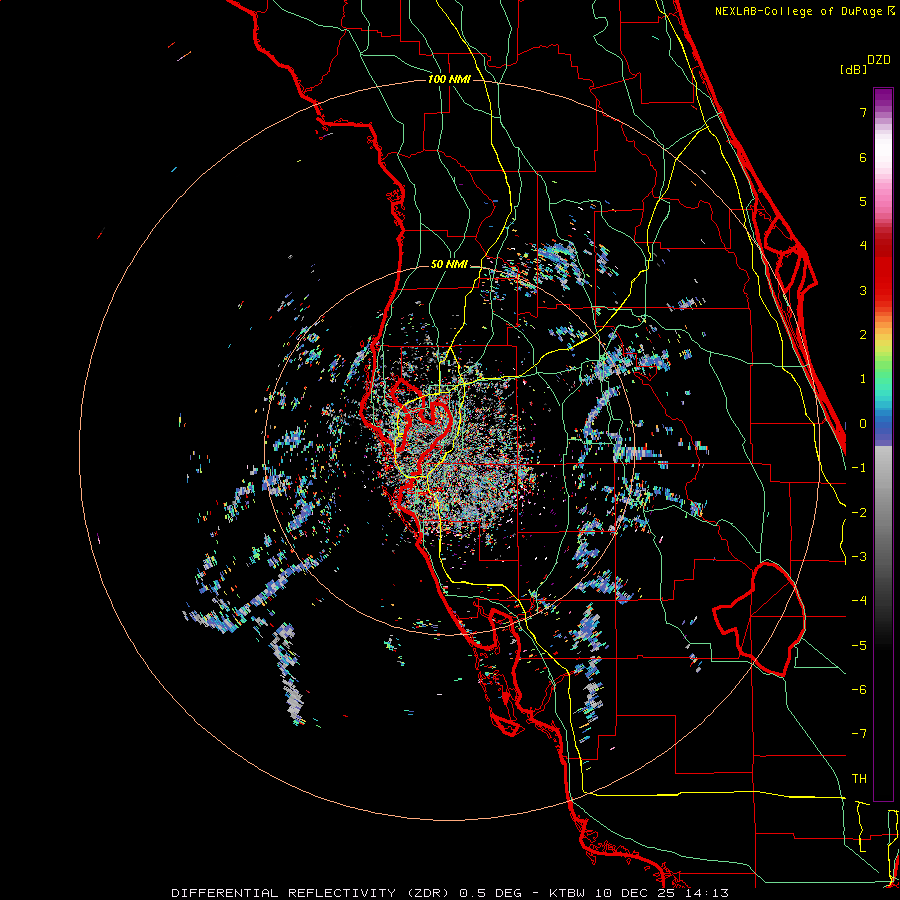The height and width of the screenshot is (900, 900).
Task: Click the -3 value on the dB scale
Action: (859, 557)
